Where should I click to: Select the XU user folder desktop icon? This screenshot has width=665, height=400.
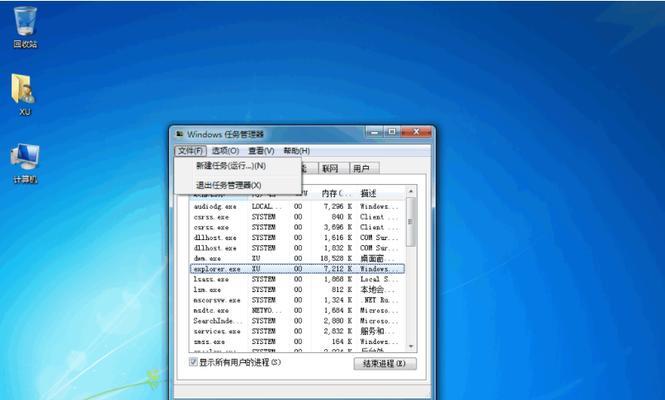click(24, 94)
